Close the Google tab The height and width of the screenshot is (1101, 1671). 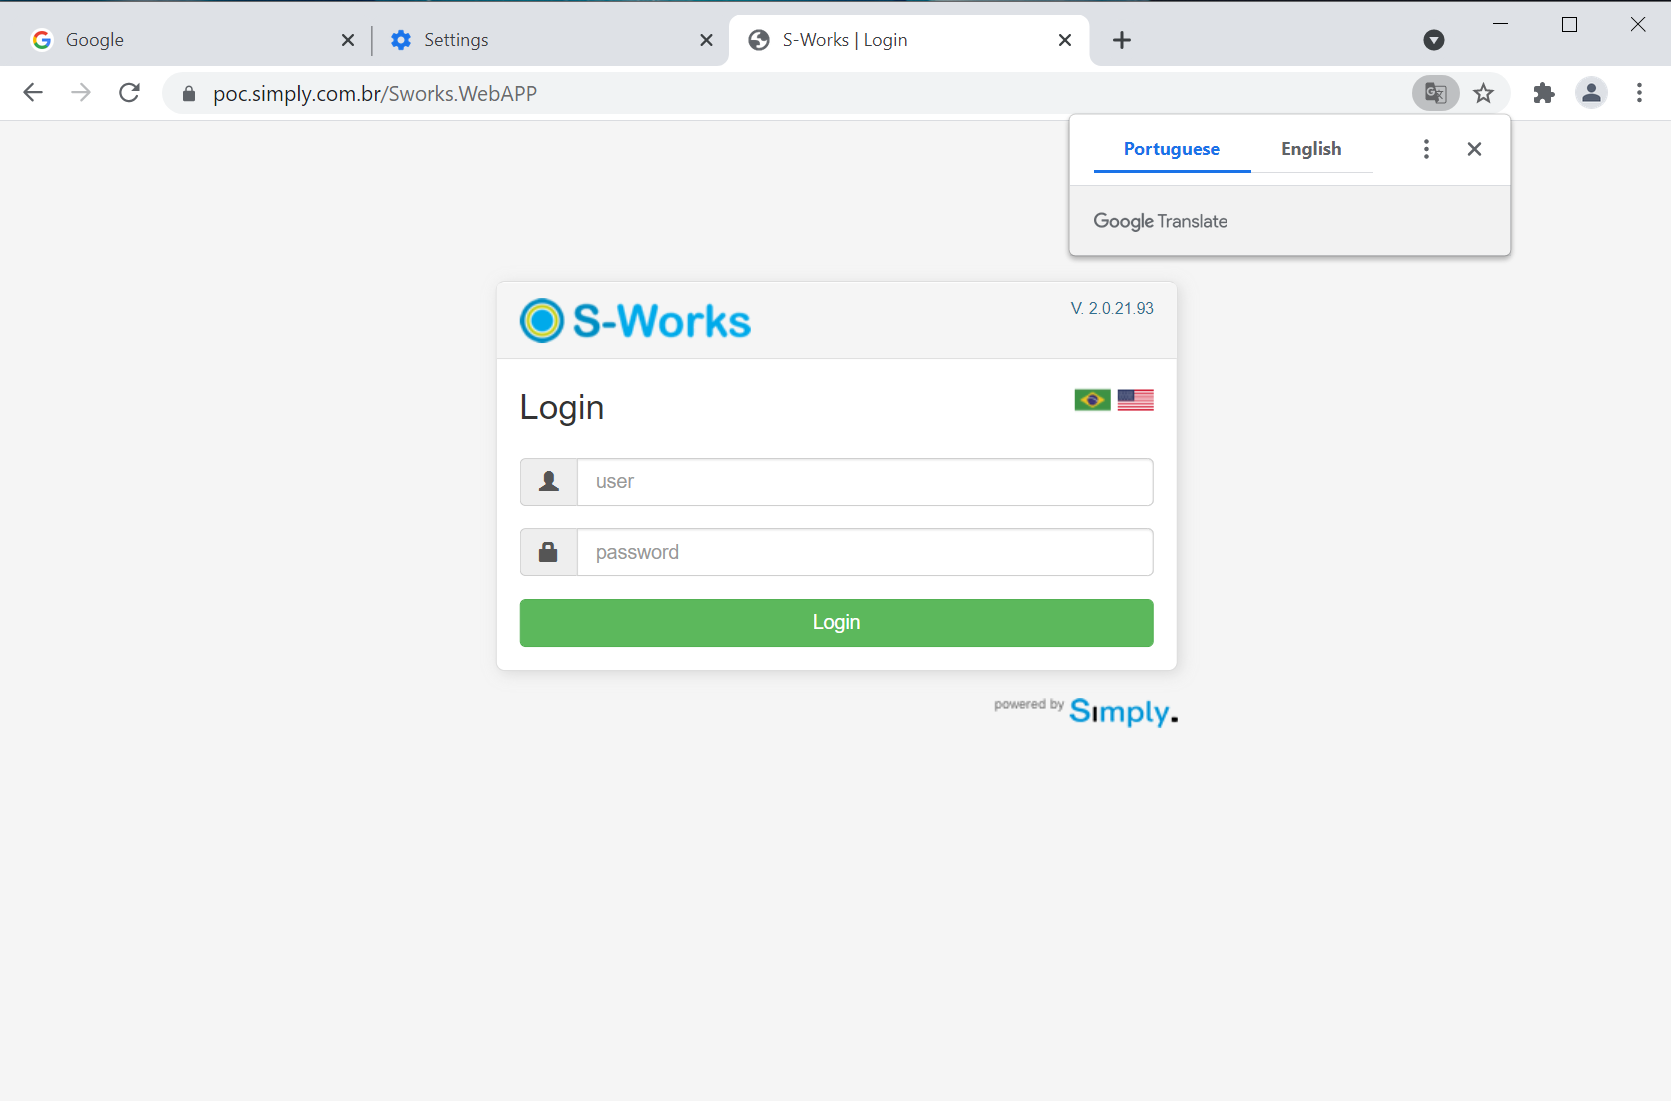(348, 40)
